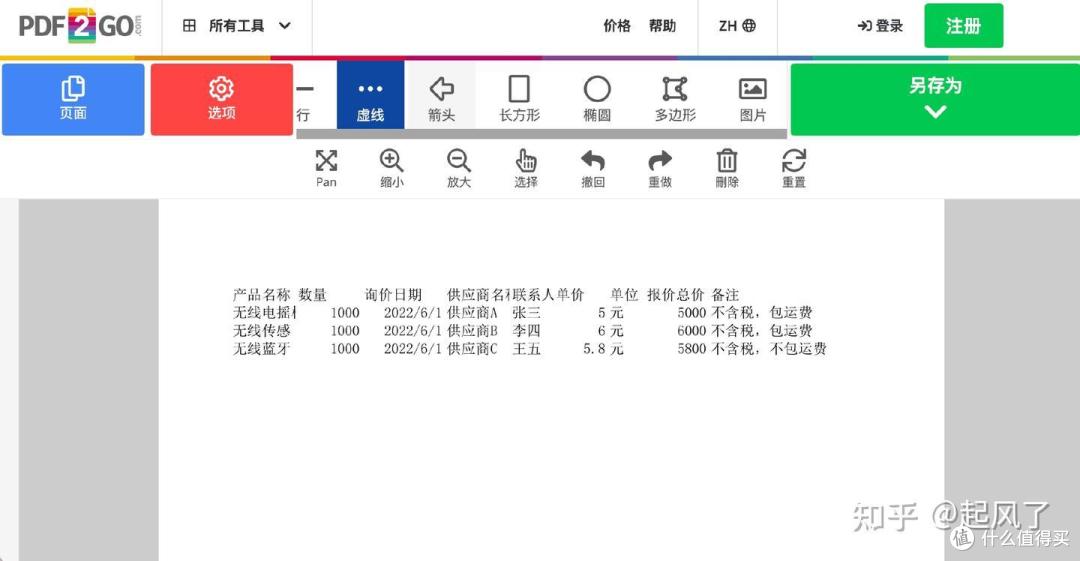Click the green 注册 button
Image resolution: width=1080 pixels, height=561 pixels.
pyautogui.click(x=963, y=26)
